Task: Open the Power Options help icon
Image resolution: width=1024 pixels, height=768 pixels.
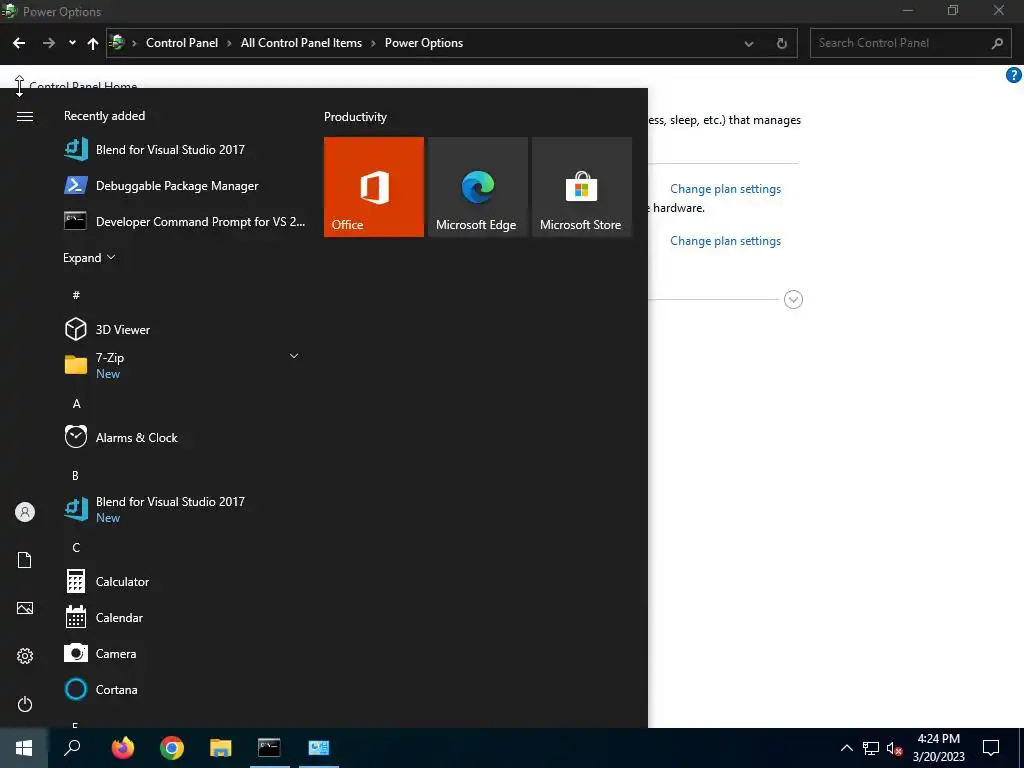Action: pyautogui.click(x=1014, y=75)
